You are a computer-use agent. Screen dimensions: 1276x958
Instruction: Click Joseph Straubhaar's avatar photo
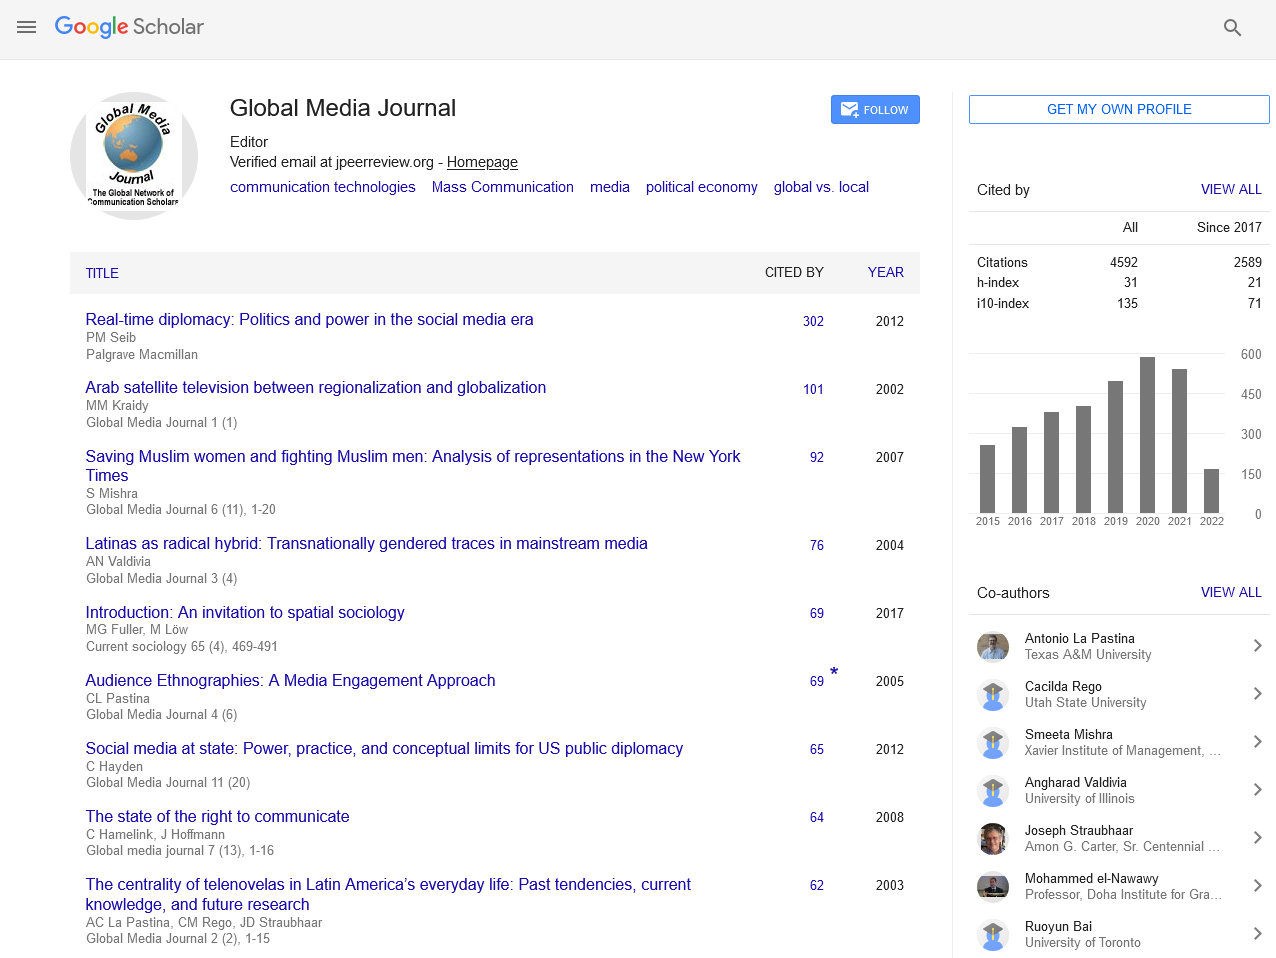[x=992, y=839]
